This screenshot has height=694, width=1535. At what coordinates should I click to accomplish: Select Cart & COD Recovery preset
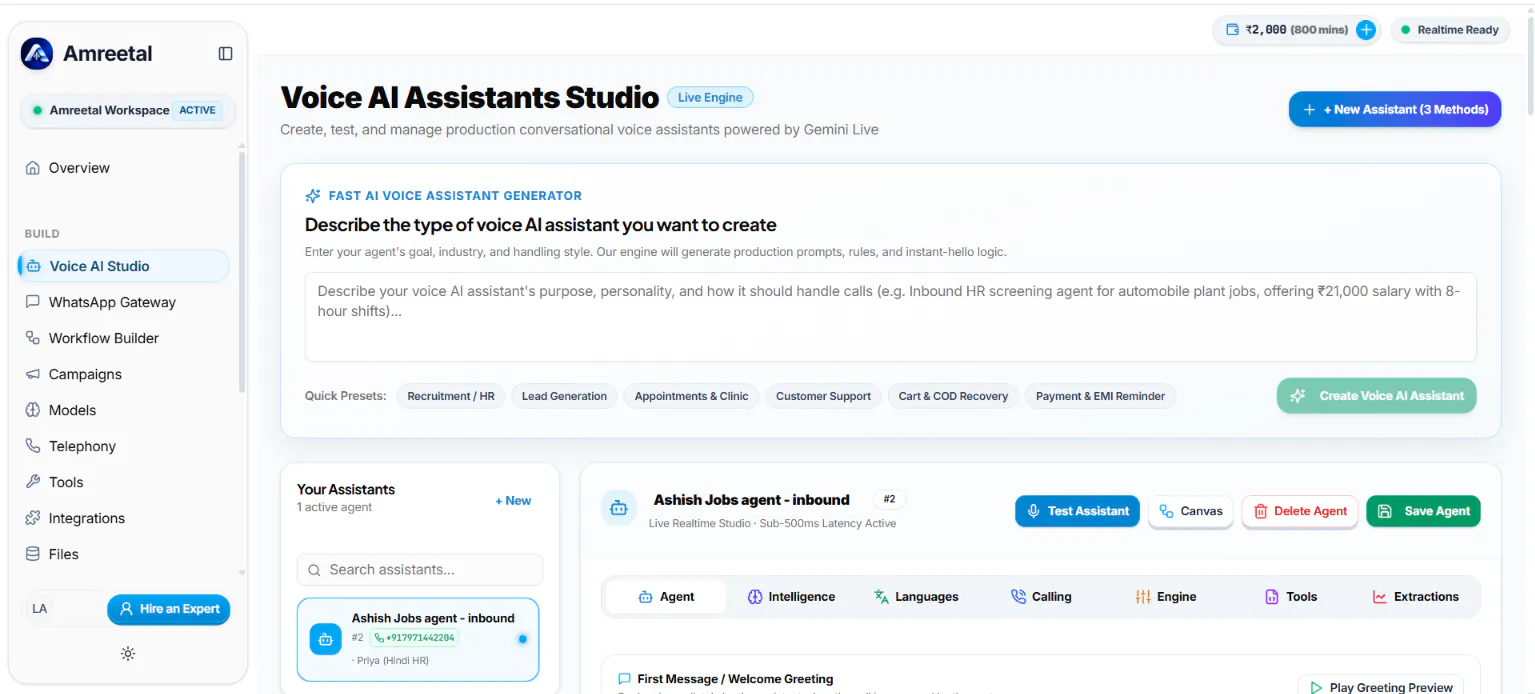(953, 396)
